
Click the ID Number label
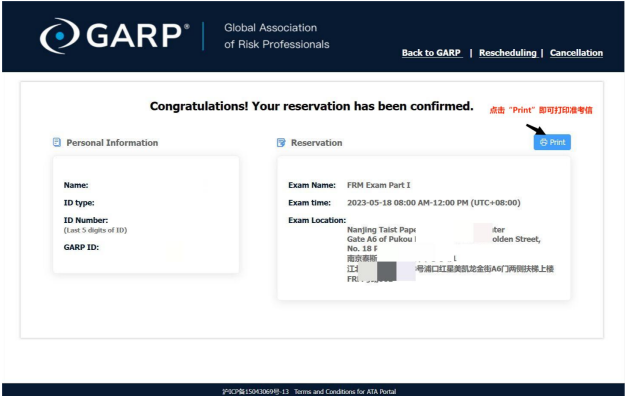coord(86,220)
